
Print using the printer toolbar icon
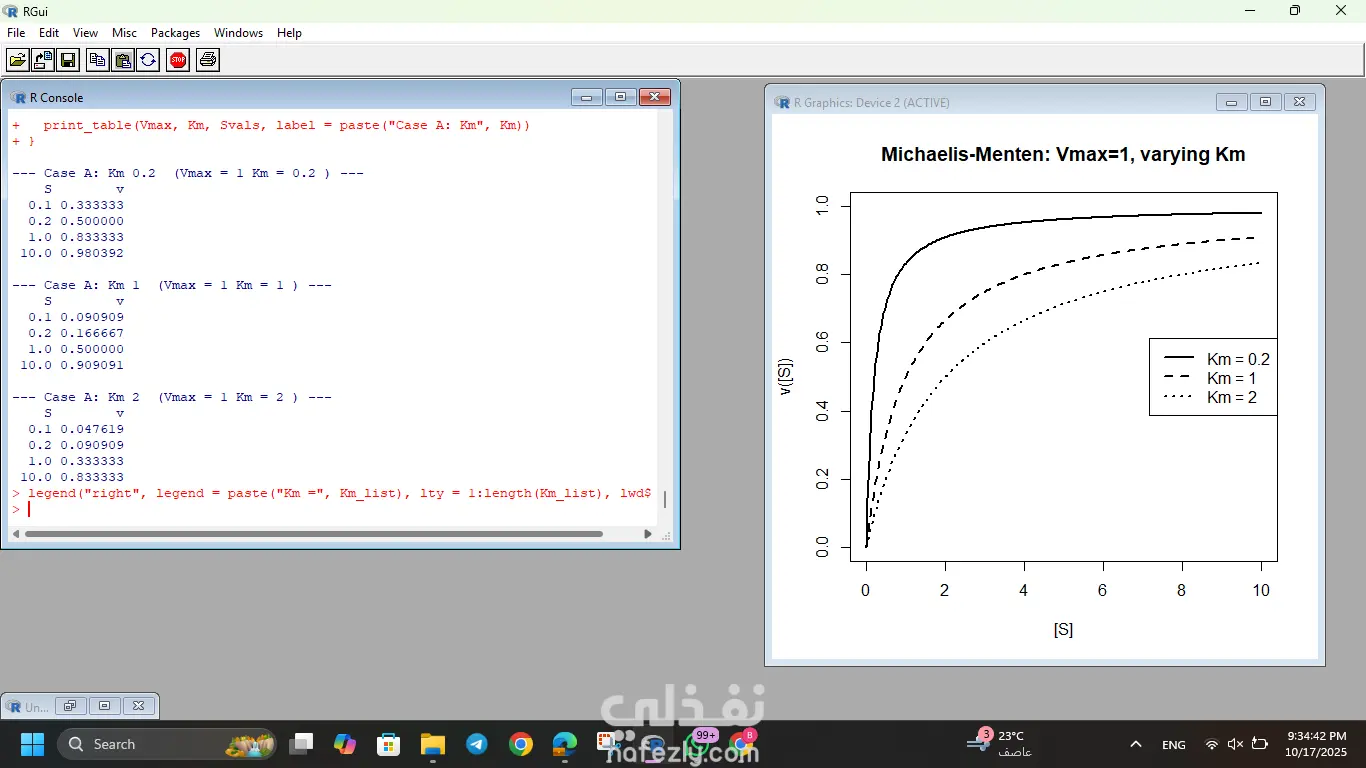(208, 60)
